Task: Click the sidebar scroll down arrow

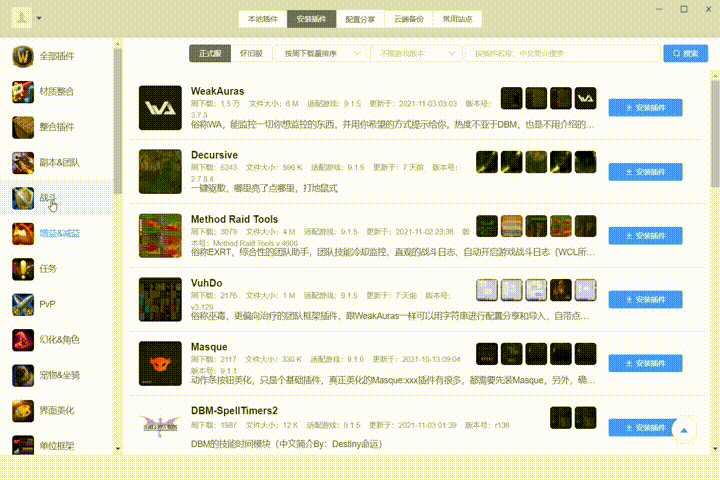Action: click(x=118, y=449)
